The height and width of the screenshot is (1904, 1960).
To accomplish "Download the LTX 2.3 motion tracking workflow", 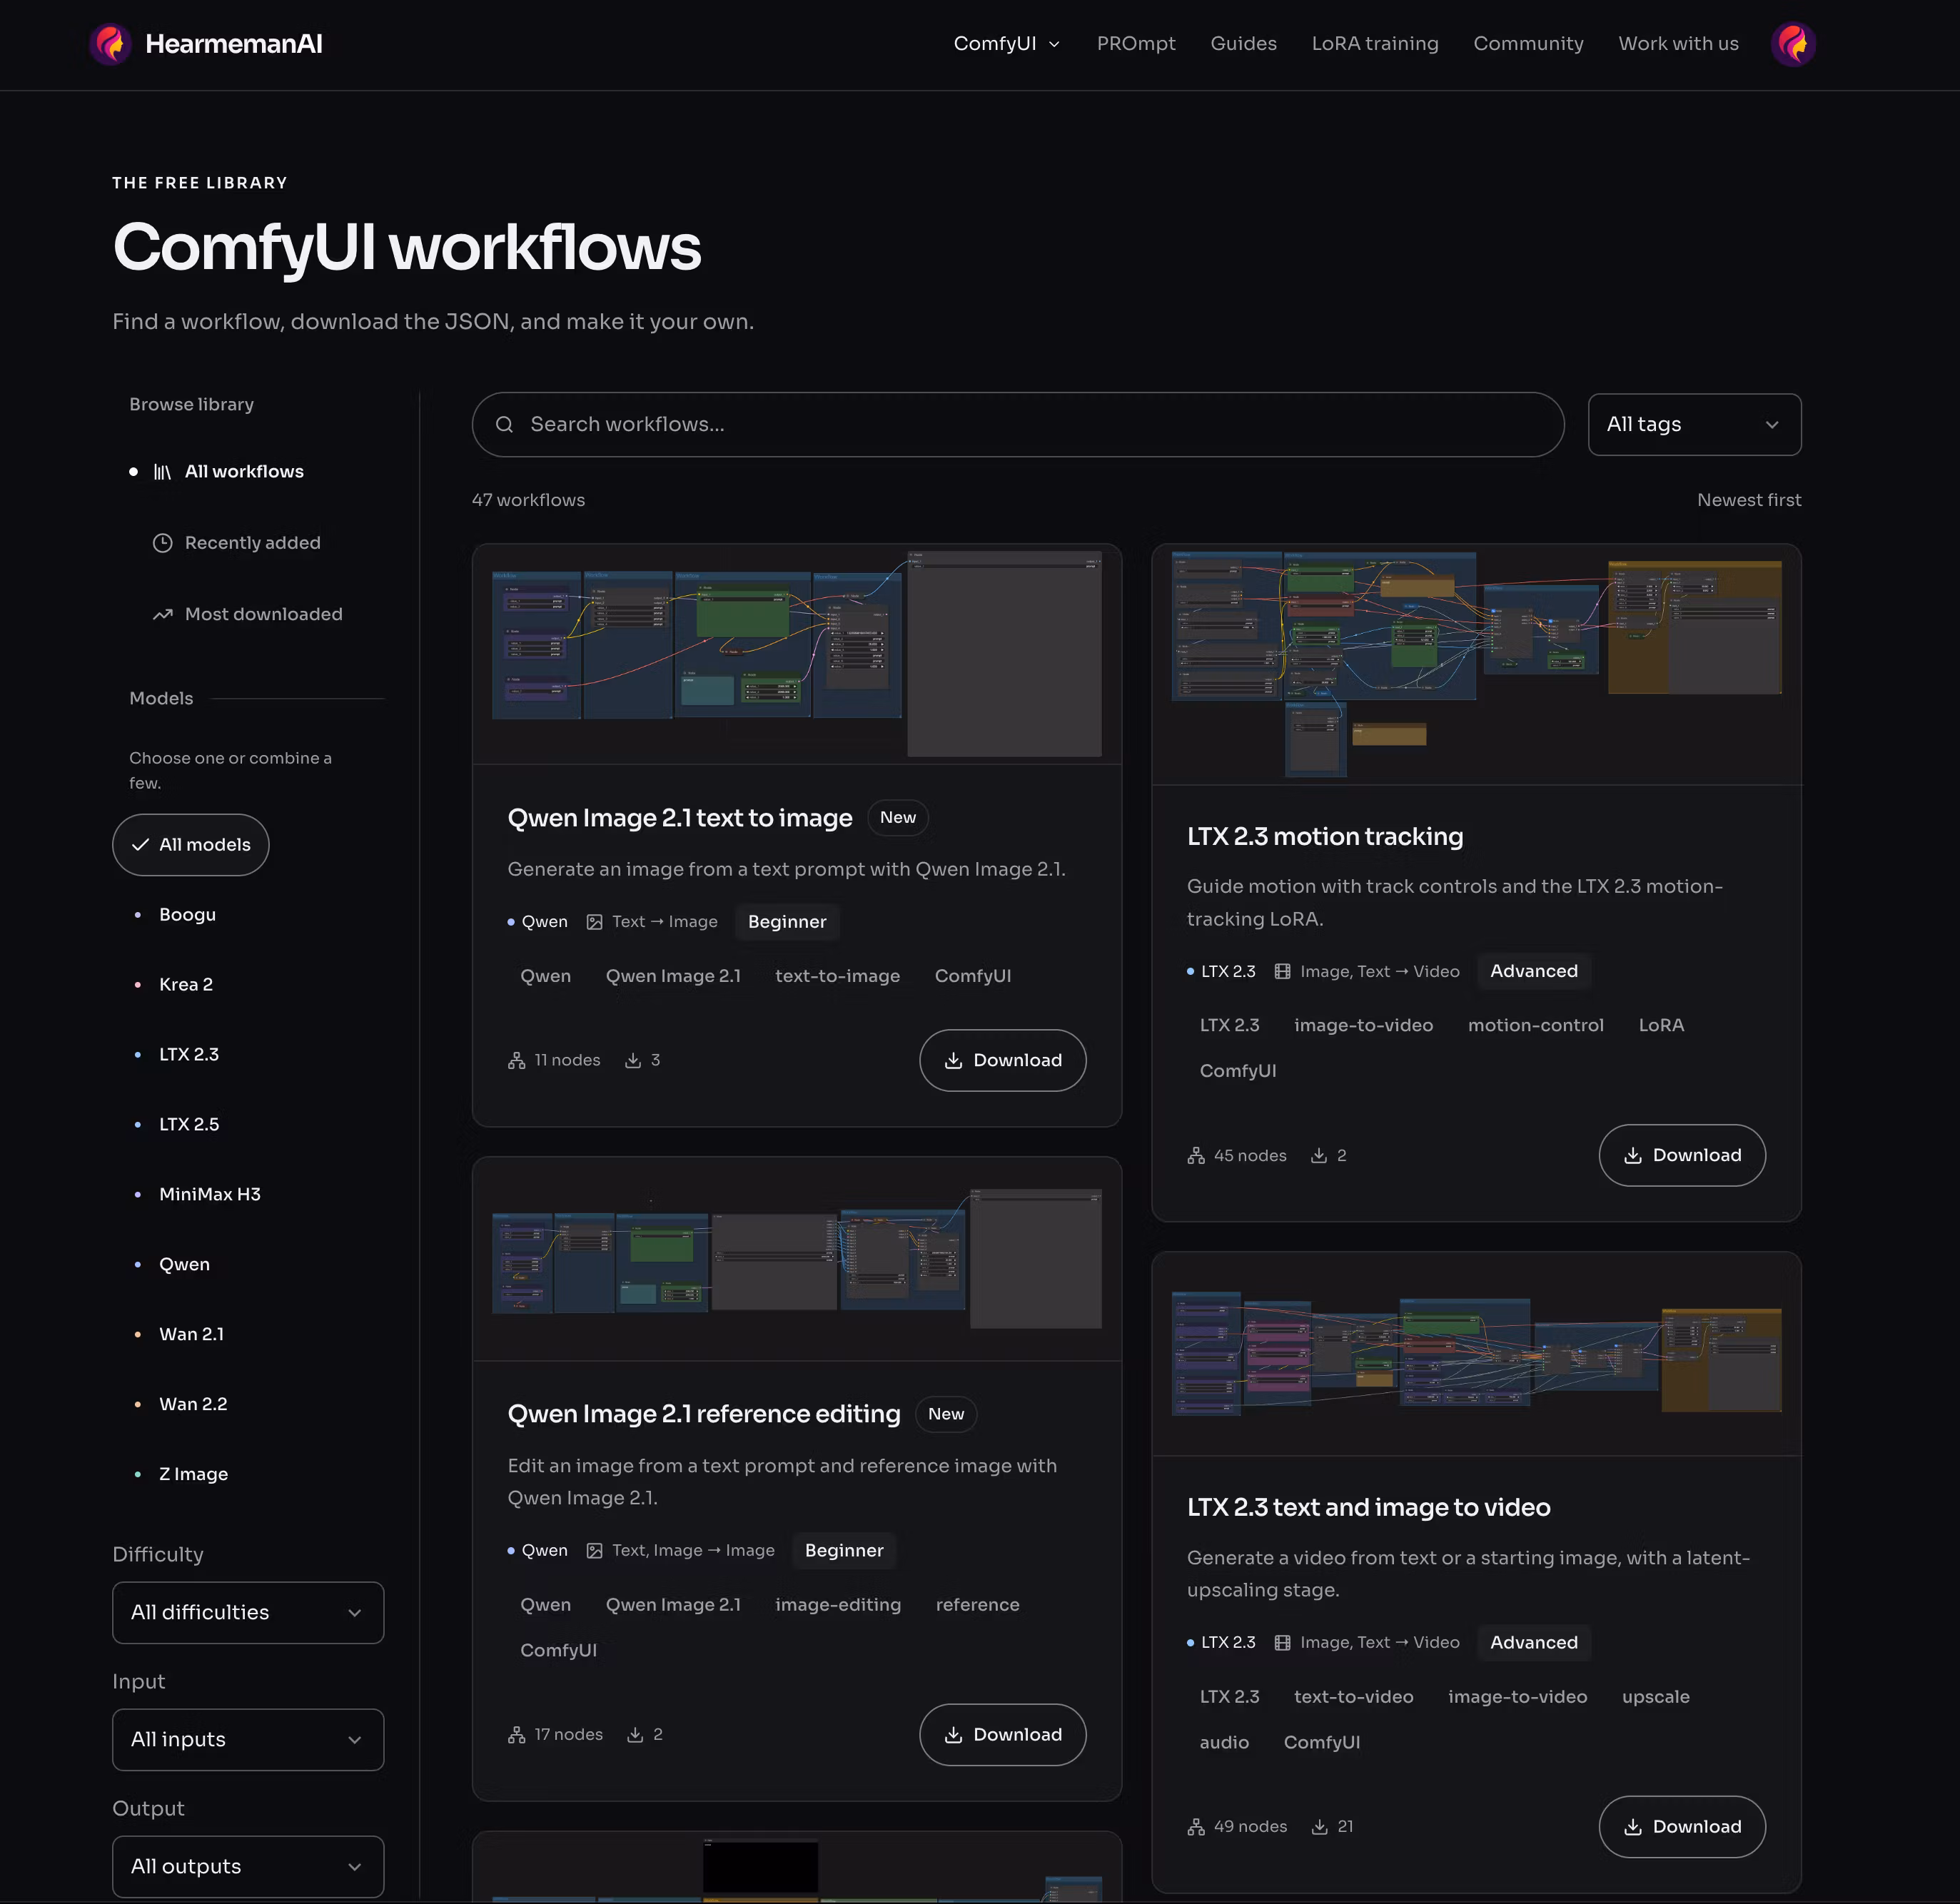I will [x=1682, y=1156].
